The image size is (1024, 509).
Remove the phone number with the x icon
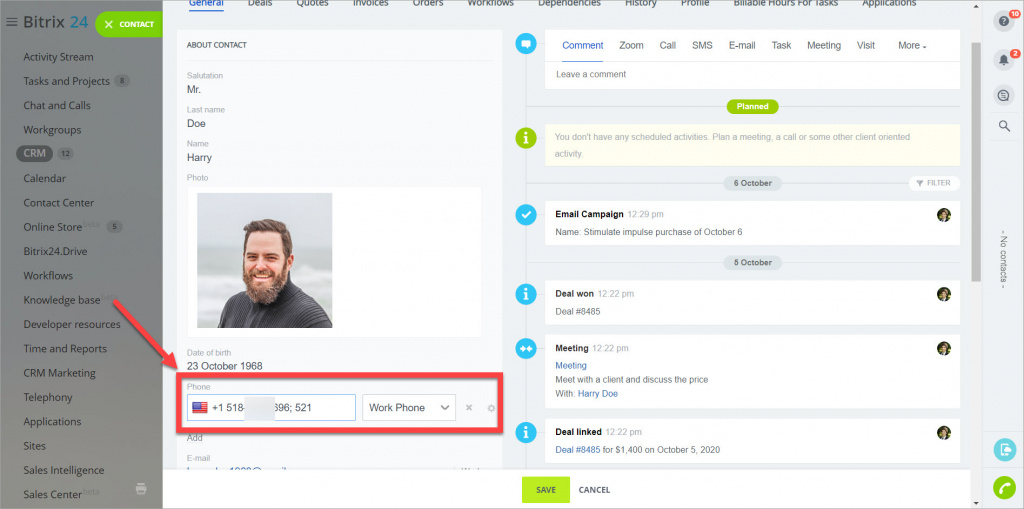tap(469, 408)
